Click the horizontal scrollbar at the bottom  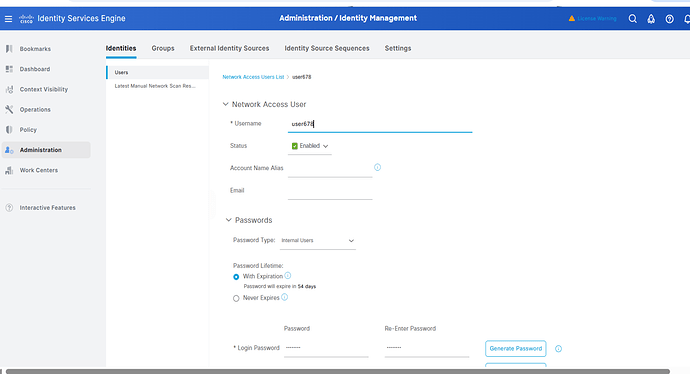338,372
